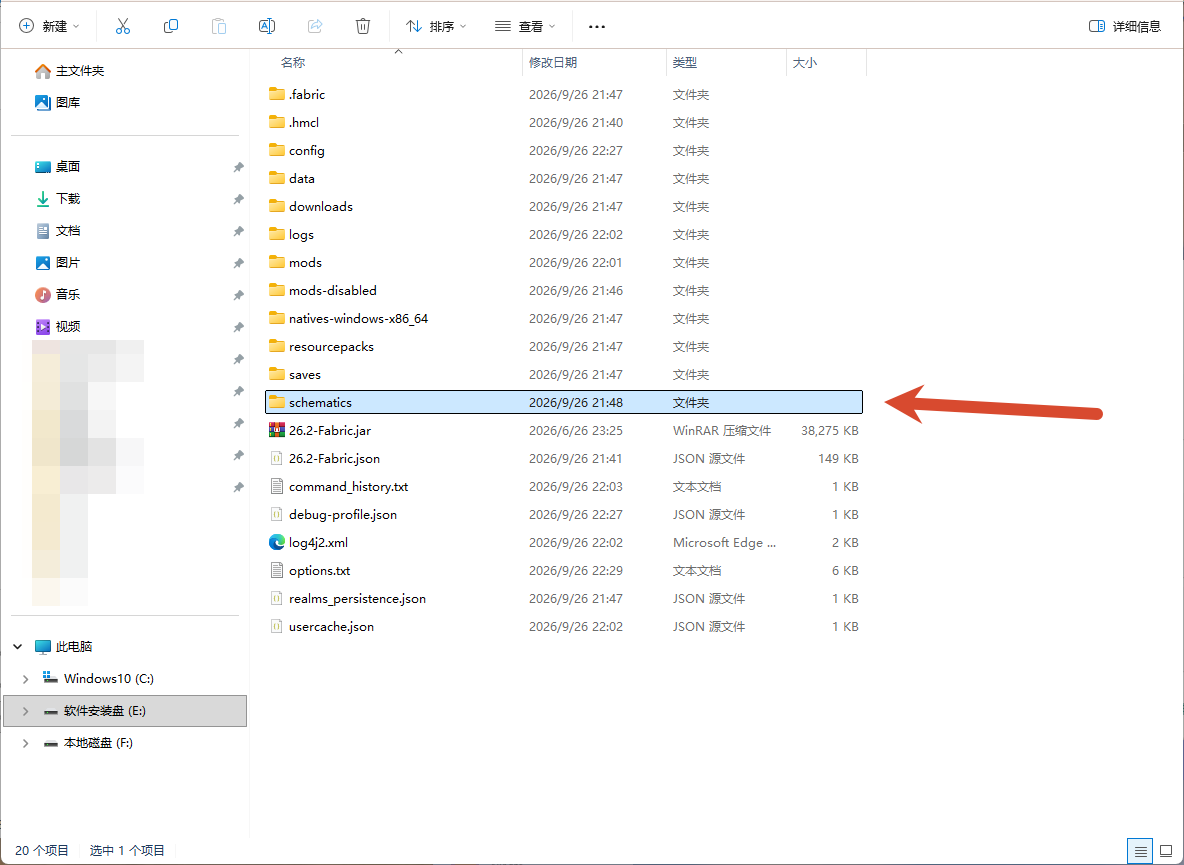Open 音乐 music quick access
1184x865 pixels.
57,294
